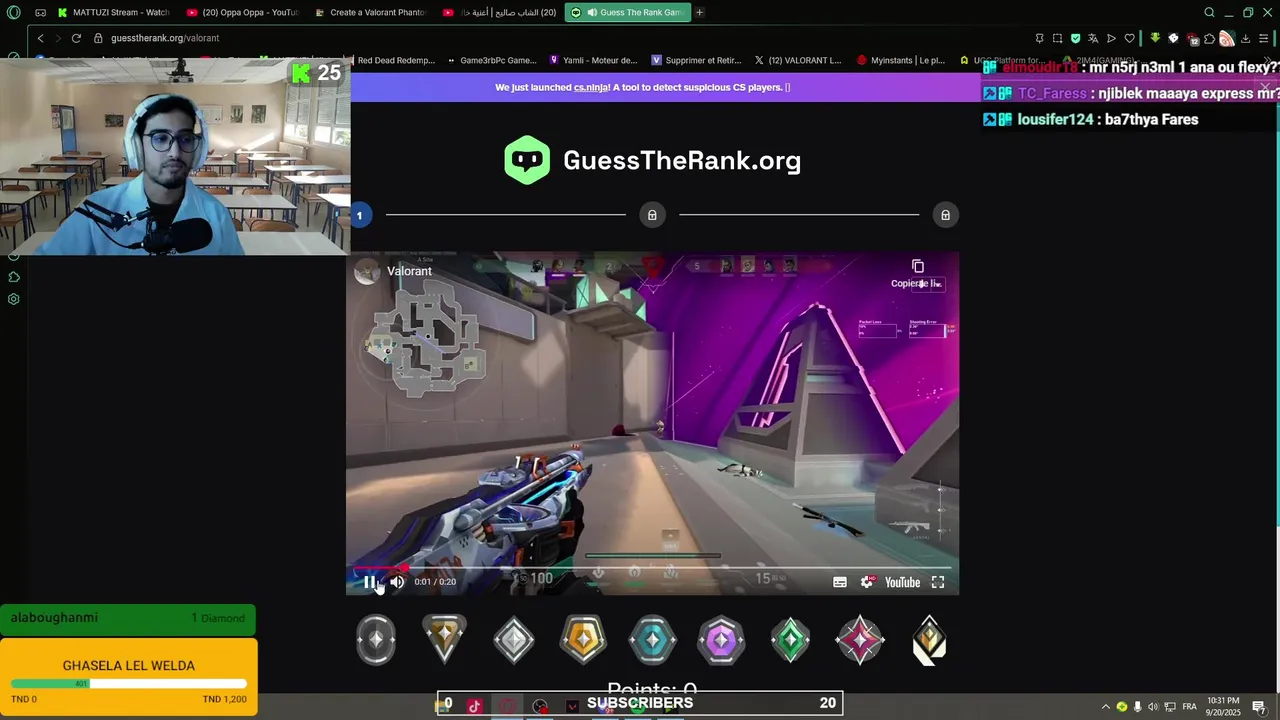Click the locked second round icon
Screen dimensions: 1280x720
[x=652, y=215]
